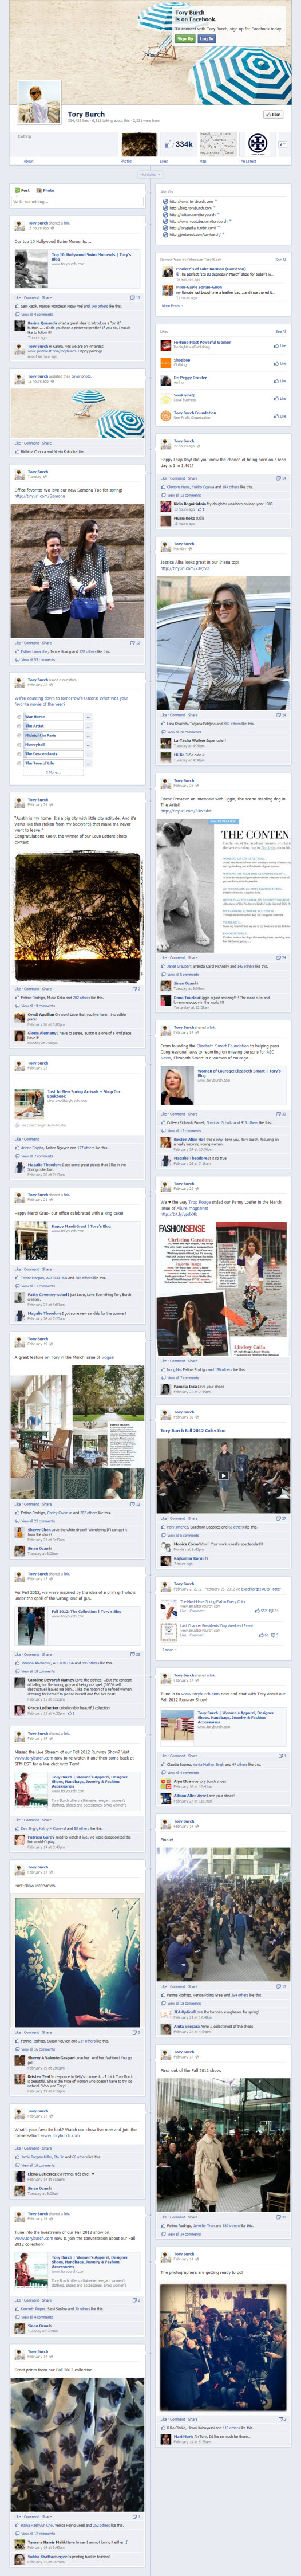This screenshot has width=301, height=2576.
Task: Show 3 more poll options
Action: pos(53,772)
